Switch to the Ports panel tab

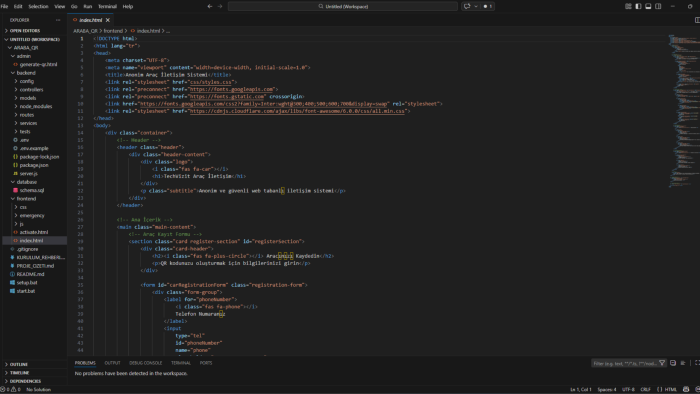pos(206,363)
